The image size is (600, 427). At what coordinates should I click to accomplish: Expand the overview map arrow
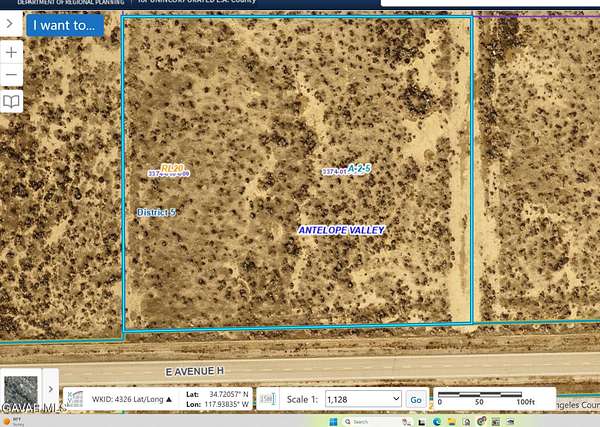pos(51,387)
